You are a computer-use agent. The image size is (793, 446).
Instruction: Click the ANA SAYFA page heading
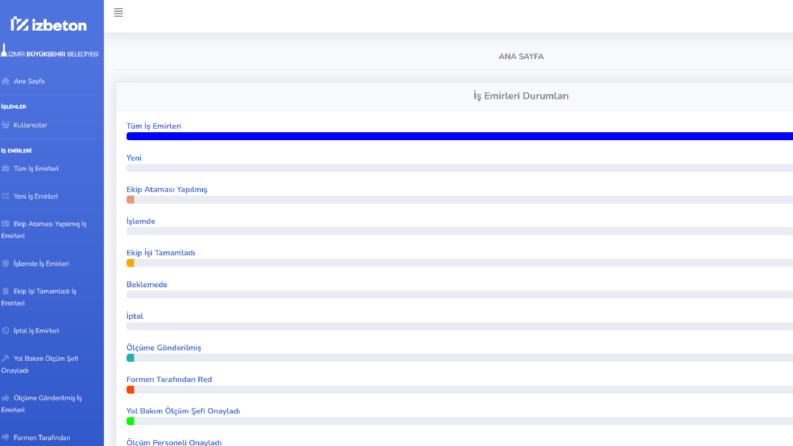521,56
